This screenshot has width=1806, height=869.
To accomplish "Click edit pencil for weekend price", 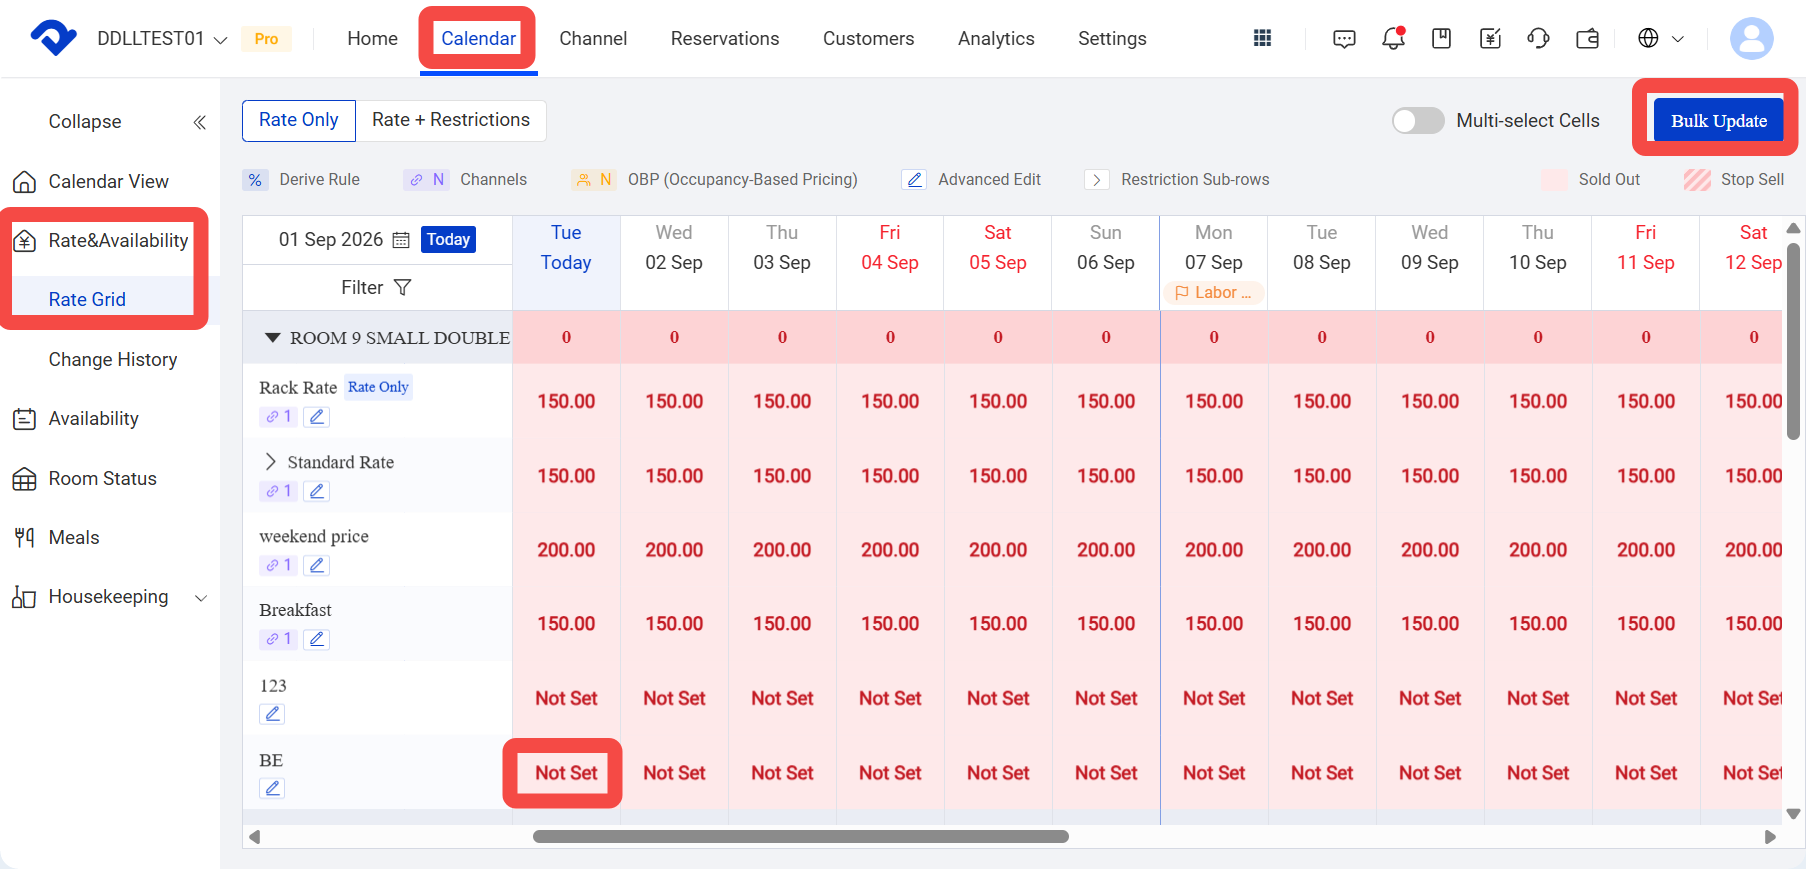I will [x=317, y=565].
